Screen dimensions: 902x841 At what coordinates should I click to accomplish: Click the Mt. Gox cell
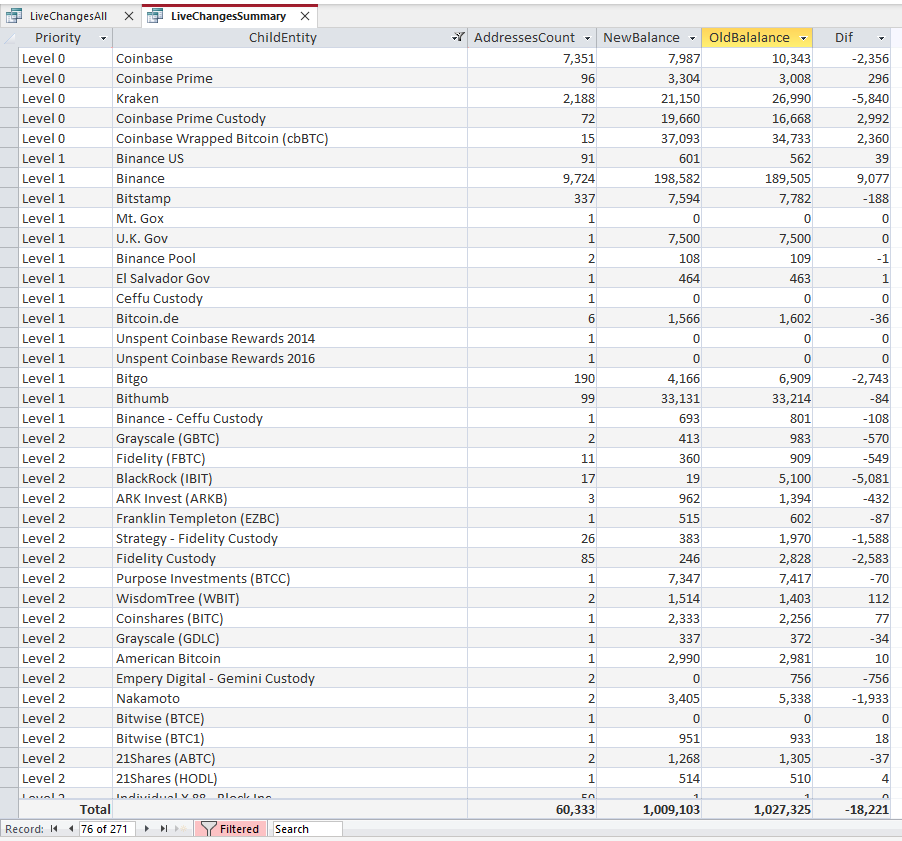point(290,219)
